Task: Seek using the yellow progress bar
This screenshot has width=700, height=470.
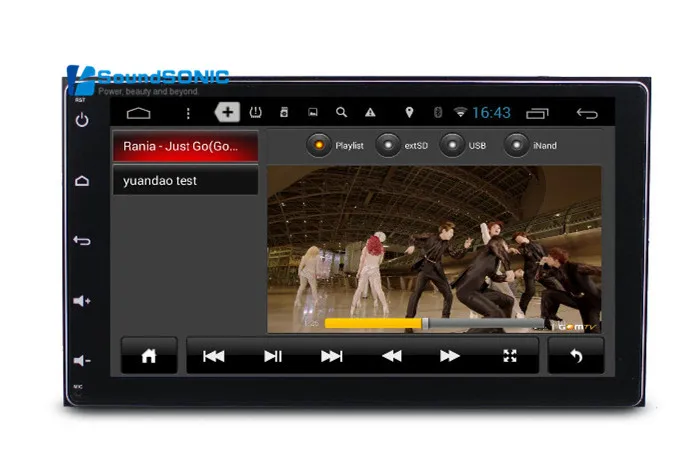Action: click(x=435, y=323)
